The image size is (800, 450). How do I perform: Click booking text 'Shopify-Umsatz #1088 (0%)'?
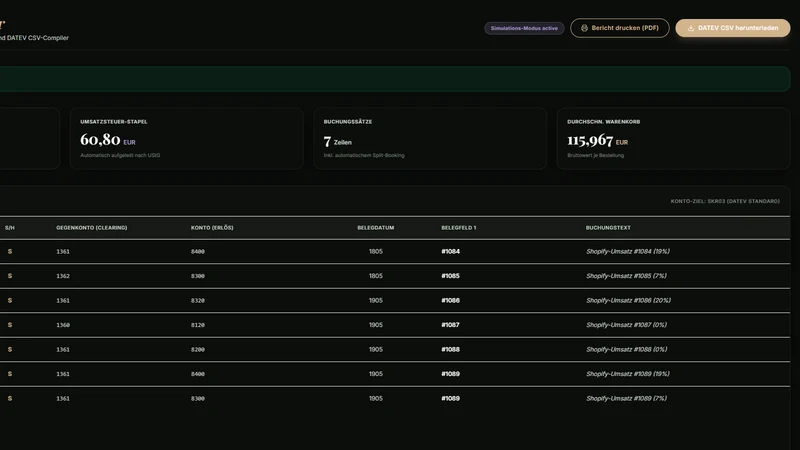627,349
